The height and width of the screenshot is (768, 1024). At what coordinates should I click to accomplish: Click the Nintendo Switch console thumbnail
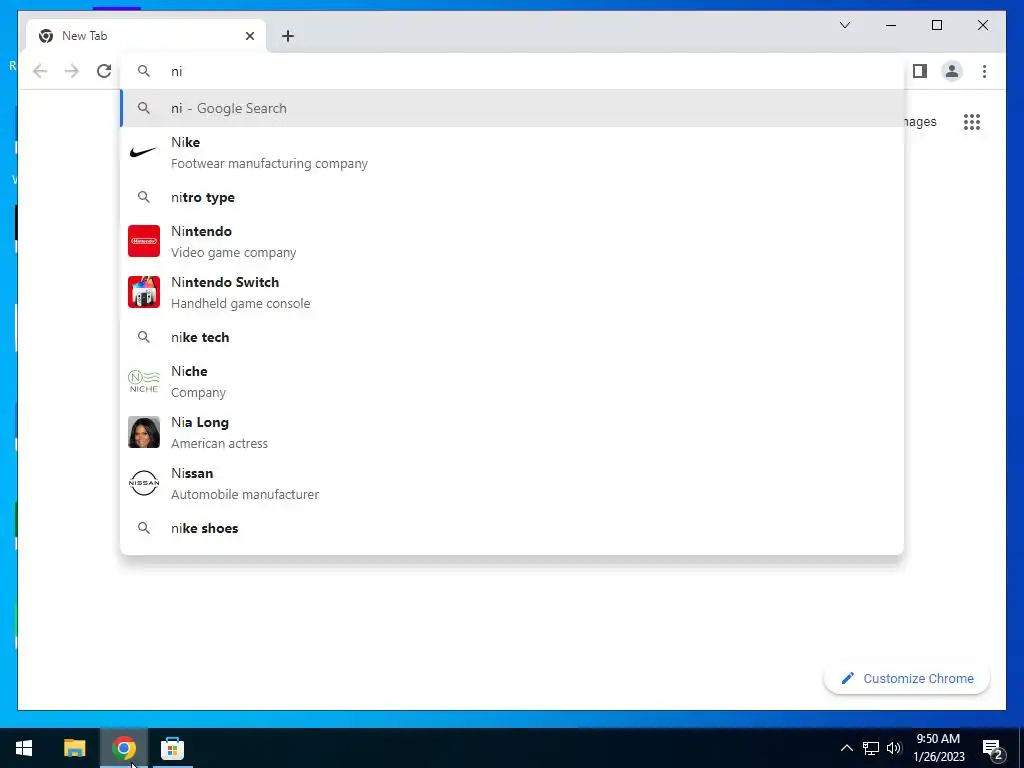point(144,292)
